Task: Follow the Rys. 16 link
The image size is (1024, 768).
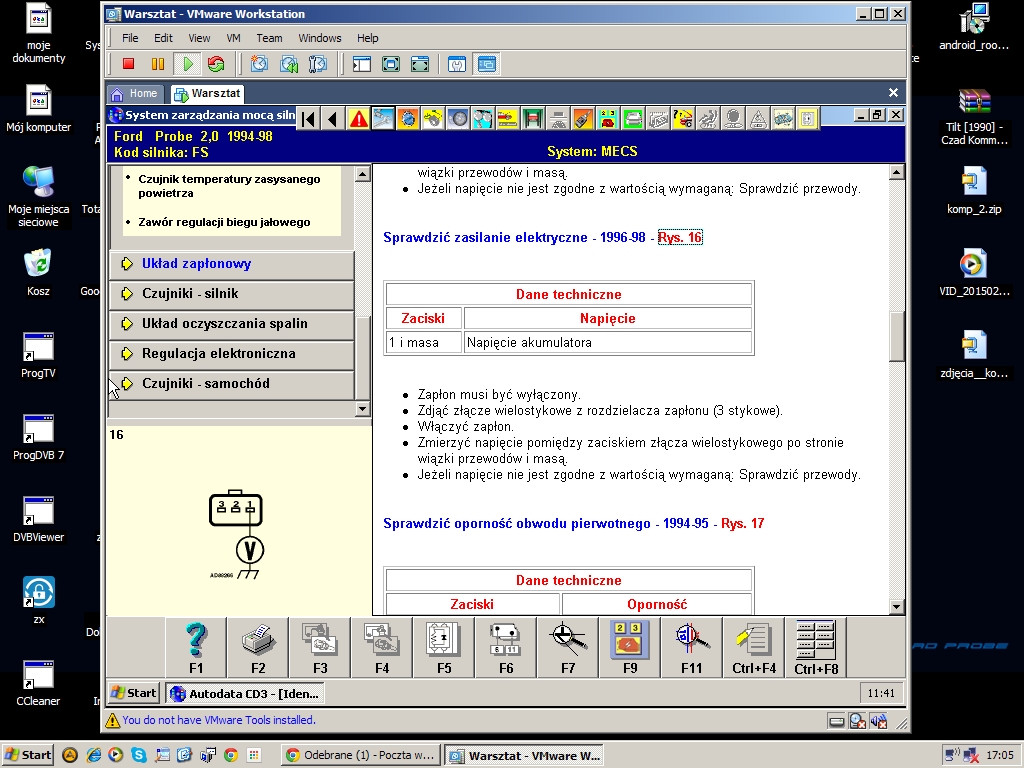Action: coord(680,238)
